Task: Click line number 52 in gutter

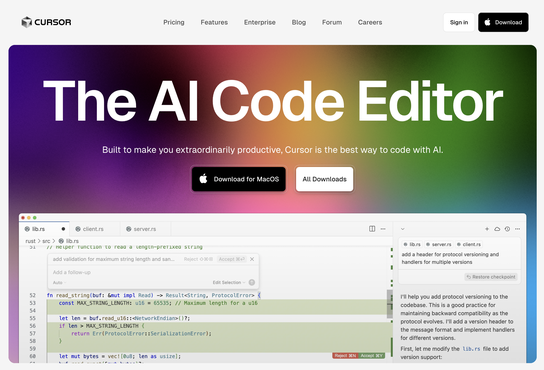Action: tap(33, 295)
